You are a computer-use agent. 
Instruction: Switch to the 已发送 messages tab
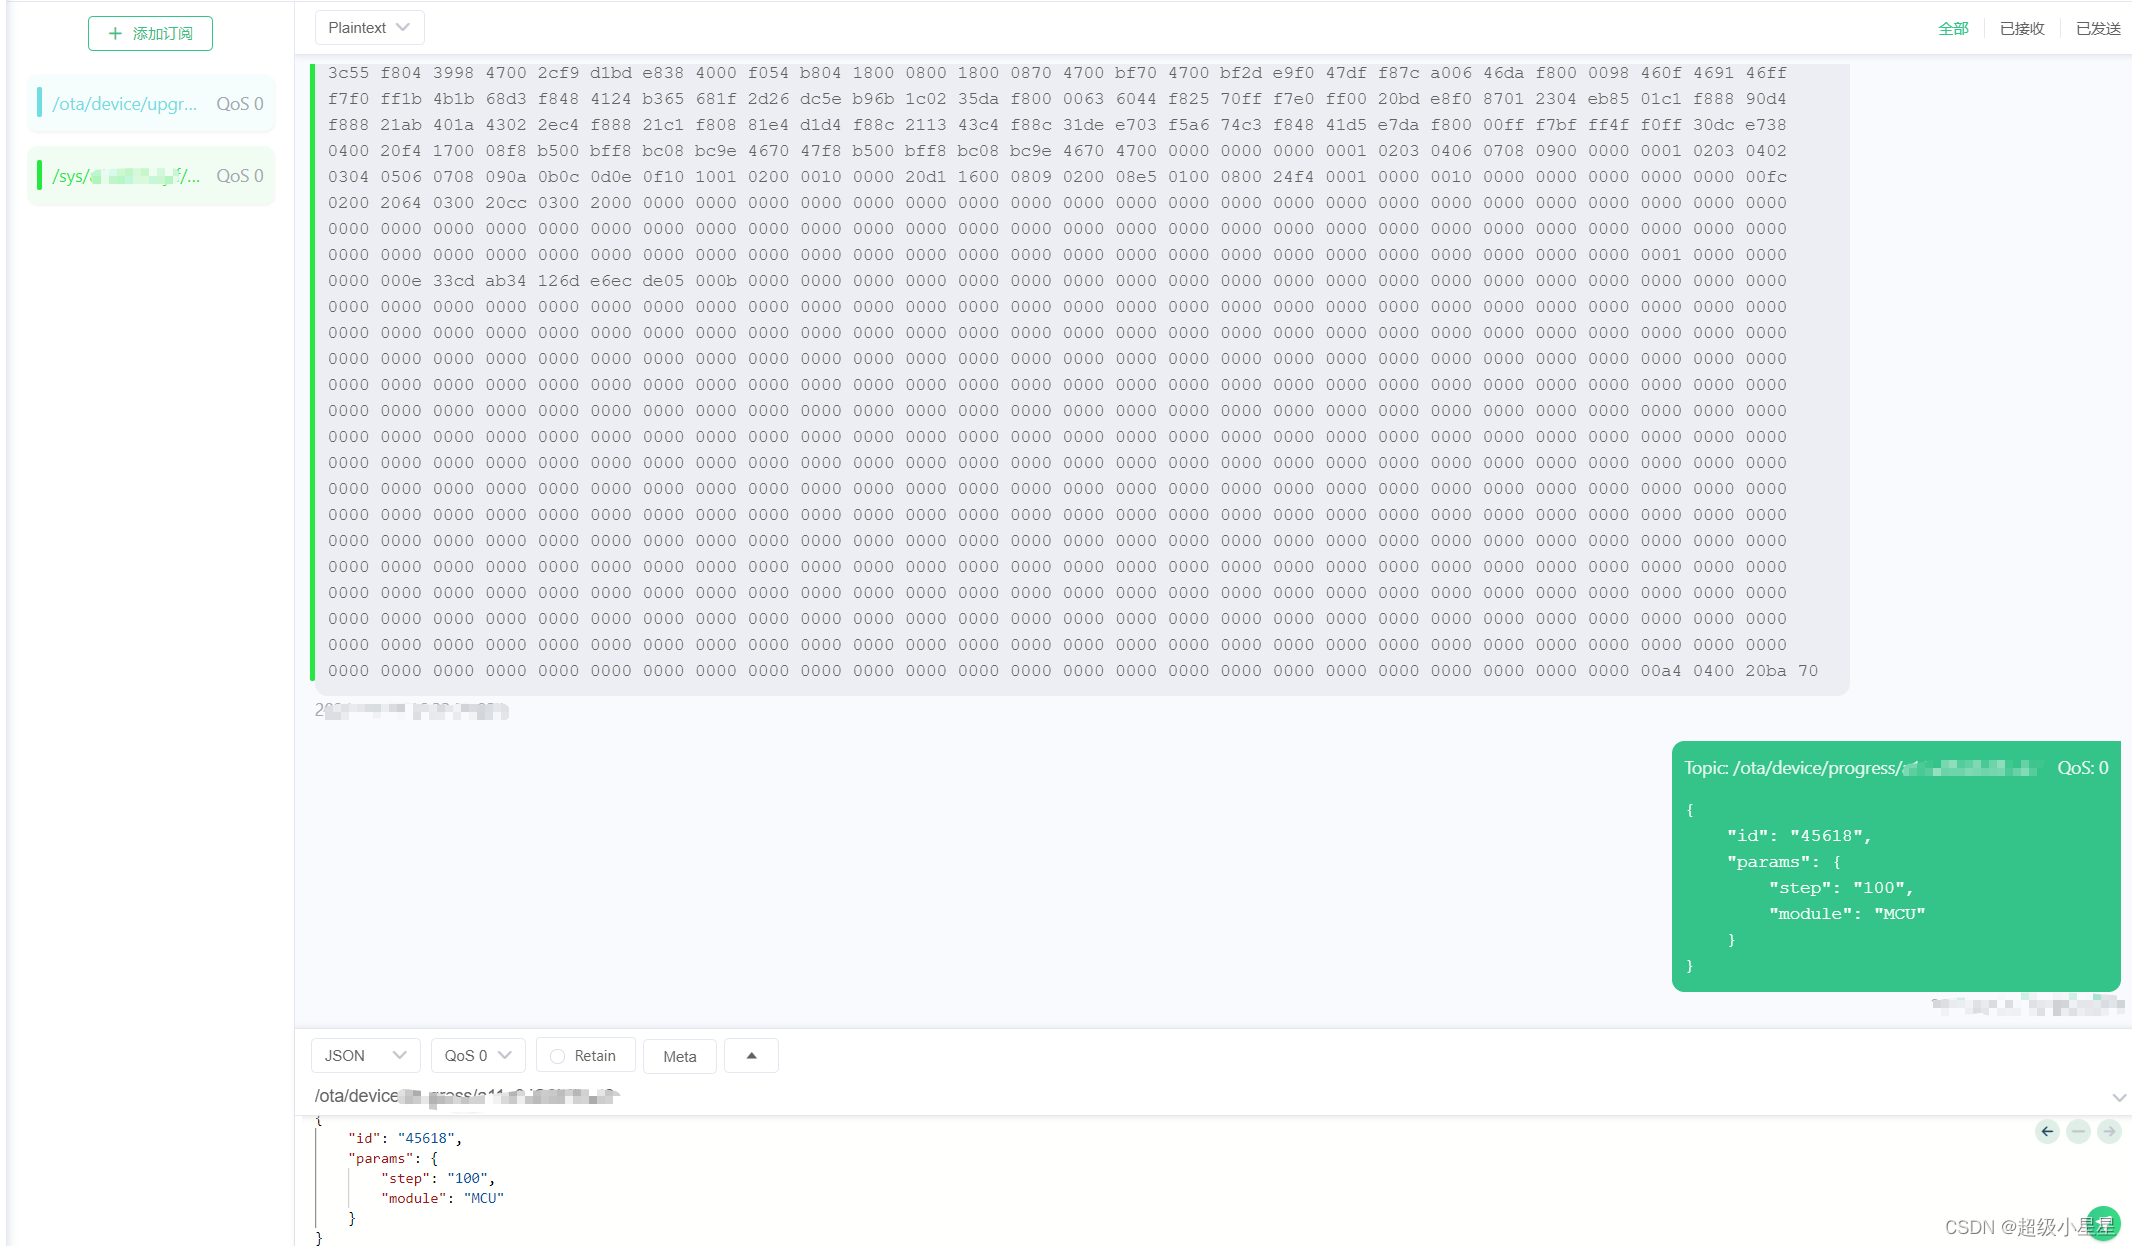(x=2097, y=28)
